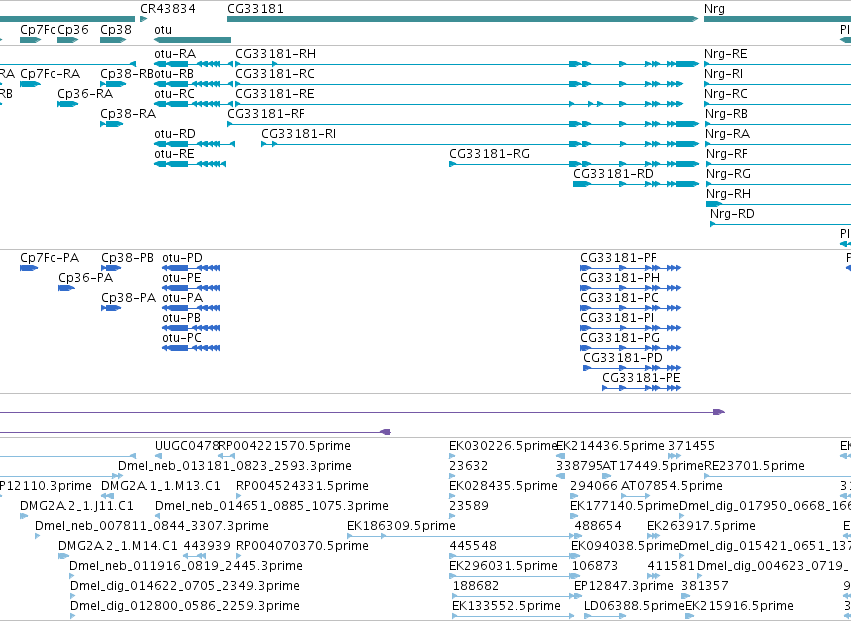Click the purple arrowhead of the upper, longer purple feature

pos(719,412)
